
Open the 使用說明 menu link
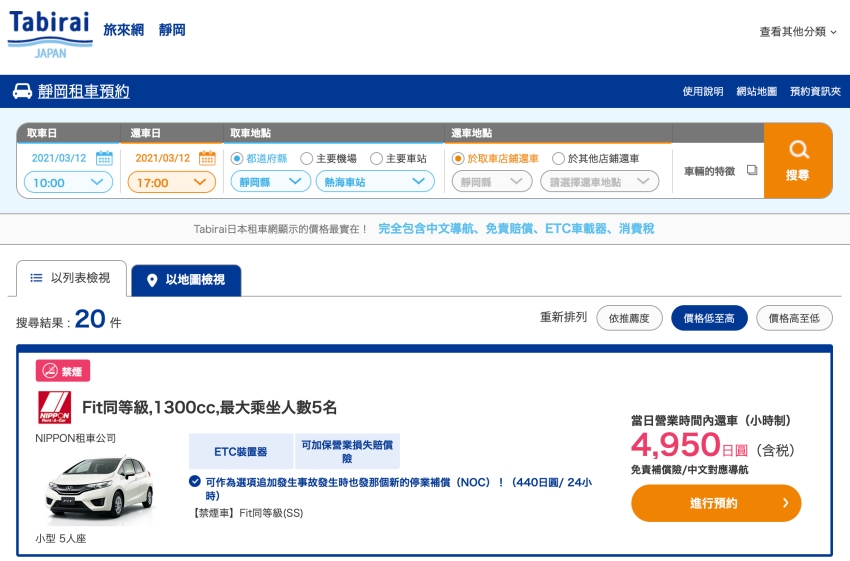(x=703, y=91)
